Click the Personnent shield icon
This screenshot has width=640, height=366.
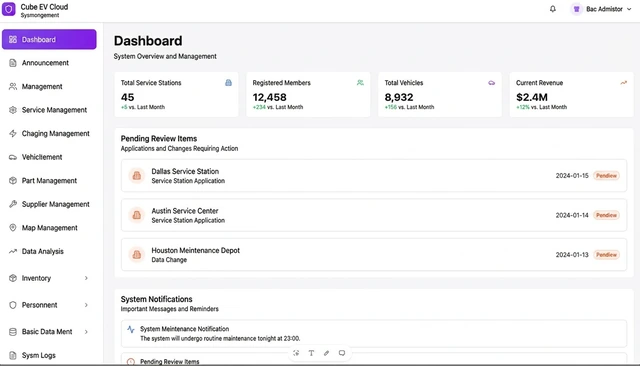click(13, 305)
